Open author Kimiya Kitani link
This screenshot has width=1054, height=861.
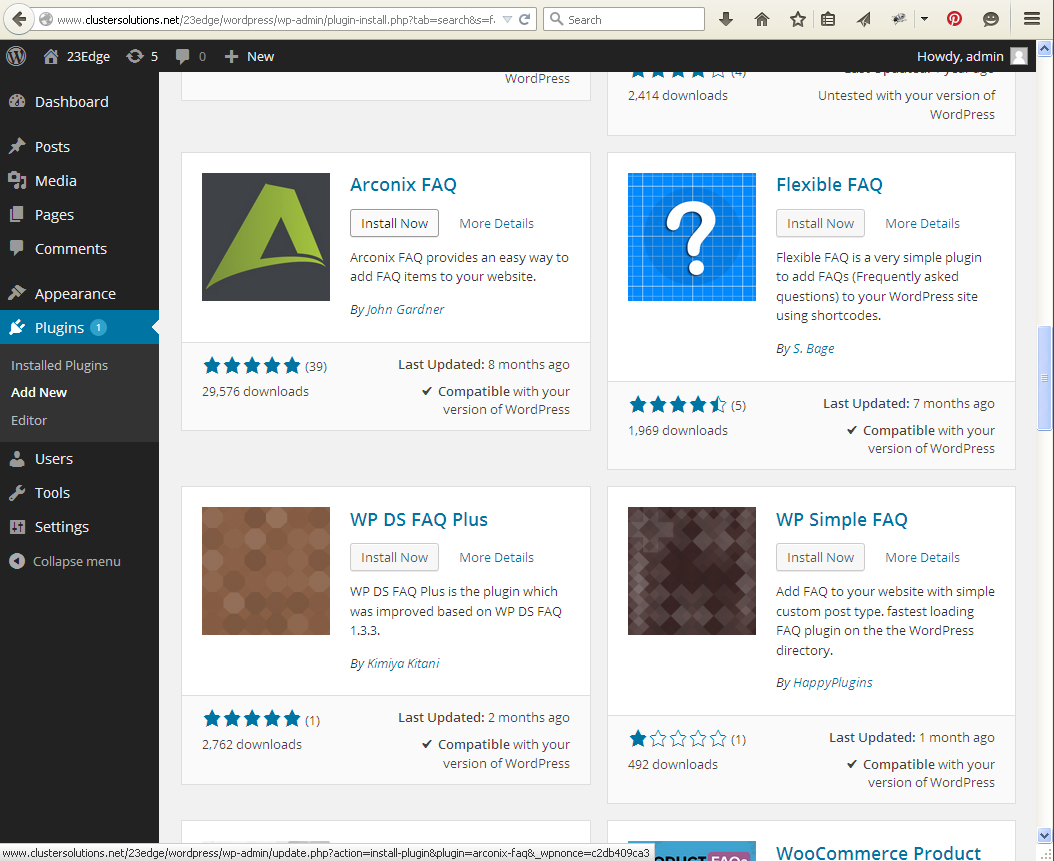[403, 663]
